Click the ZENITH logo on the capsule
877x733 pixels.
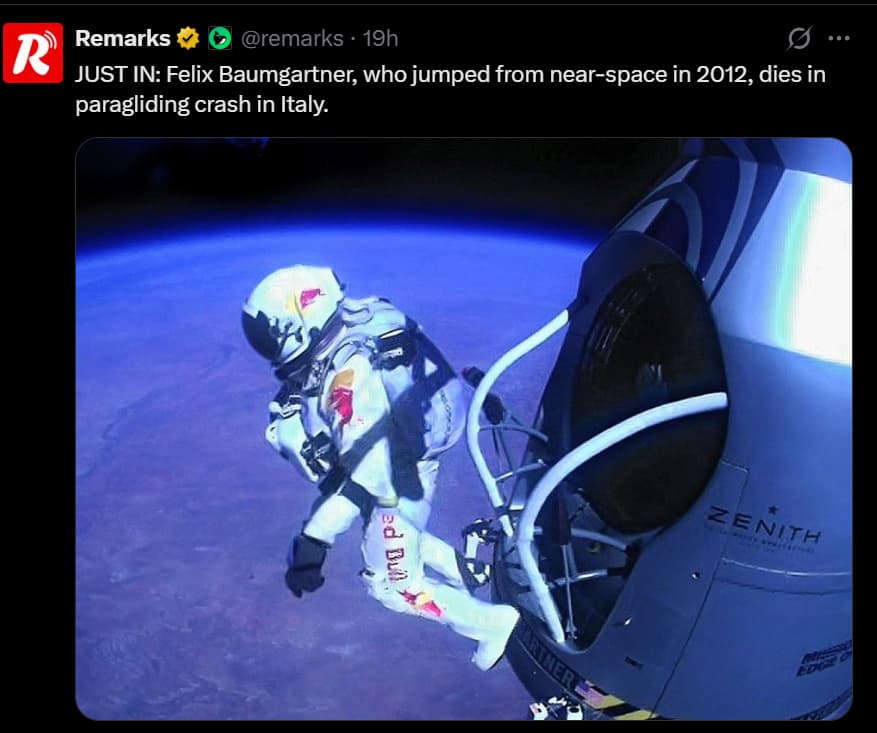pyautogui.click(x=764, y=525)
